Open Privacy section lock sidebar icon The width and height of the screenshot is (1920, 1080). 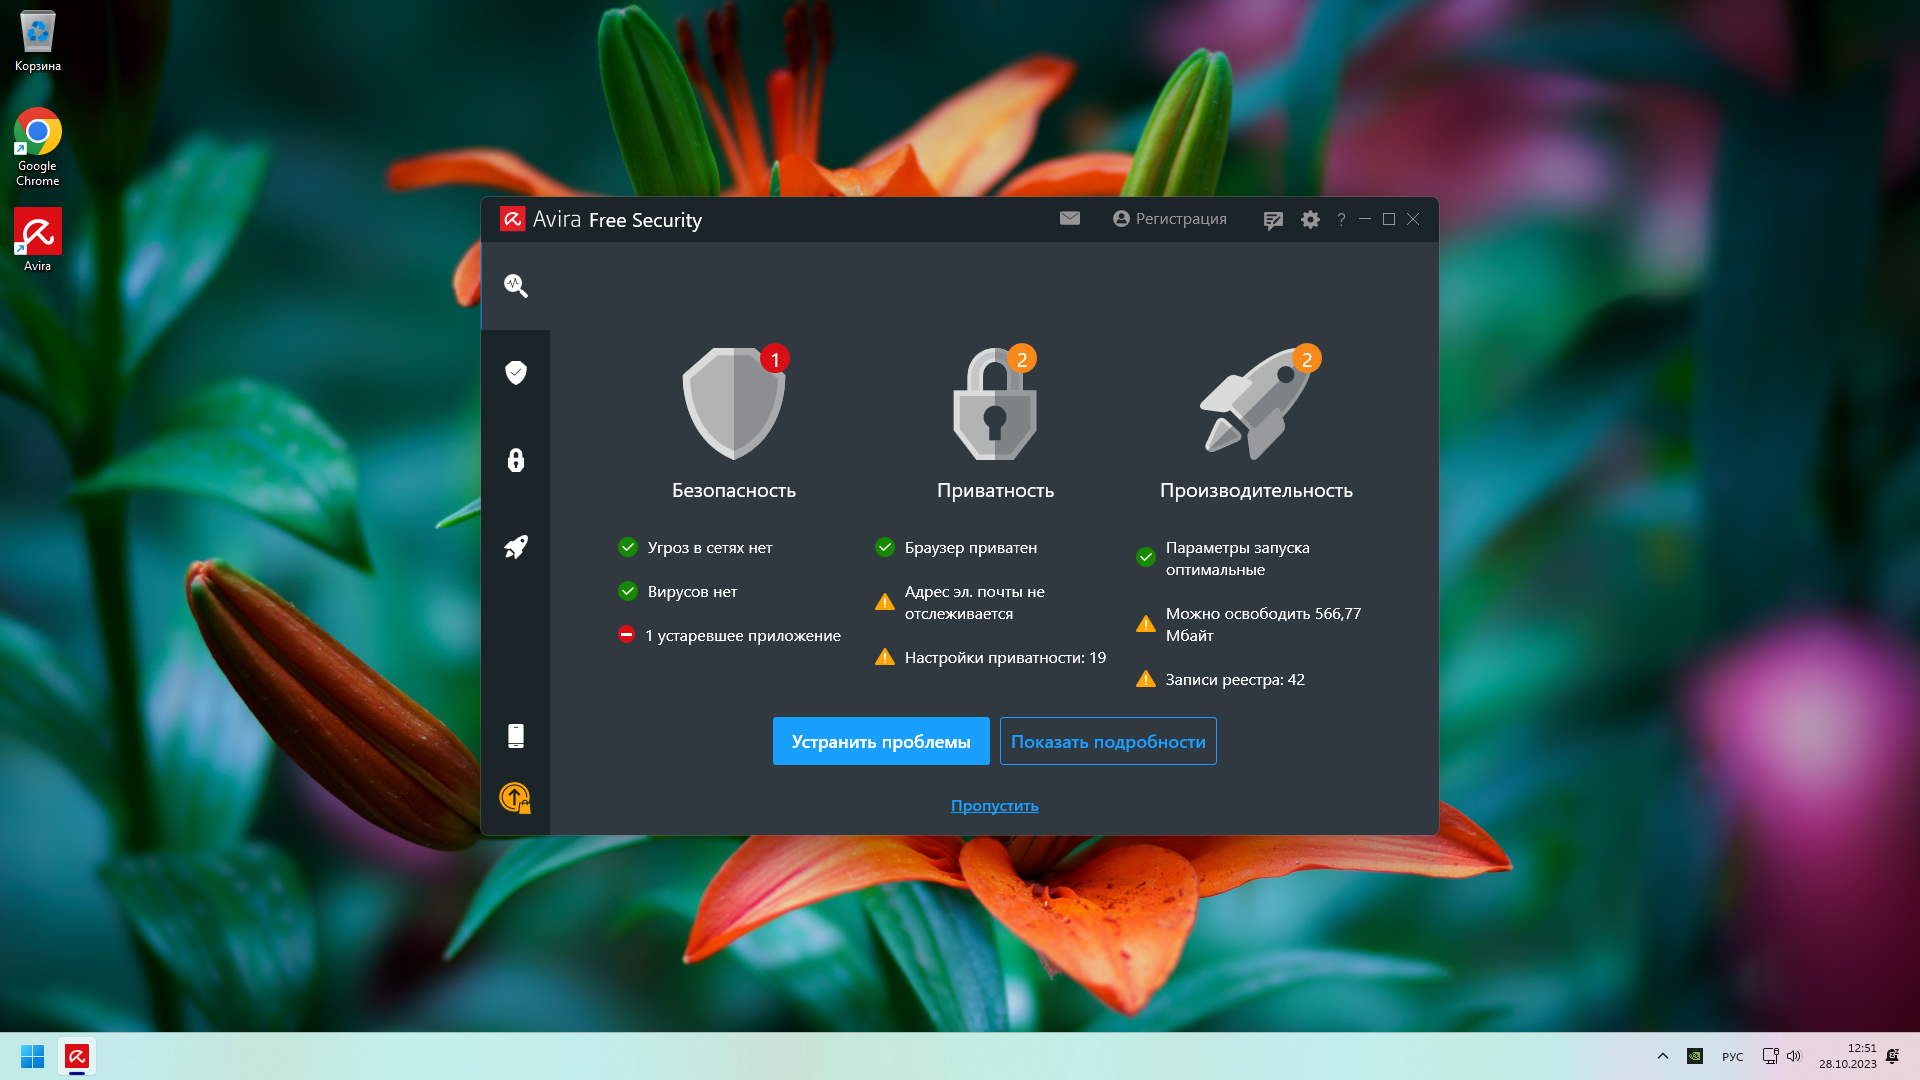515,460
